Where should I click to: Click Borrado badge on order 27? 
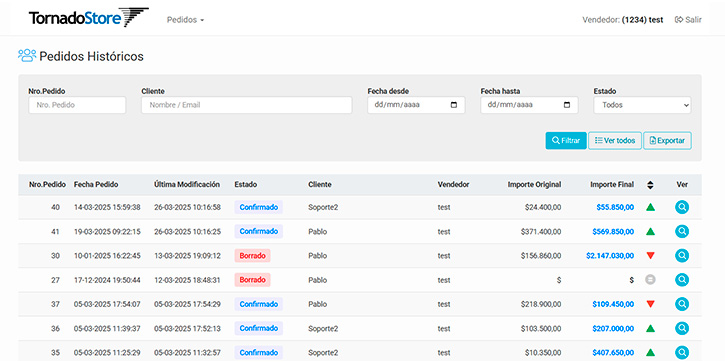pyautogui.click(x=252, y=280)
